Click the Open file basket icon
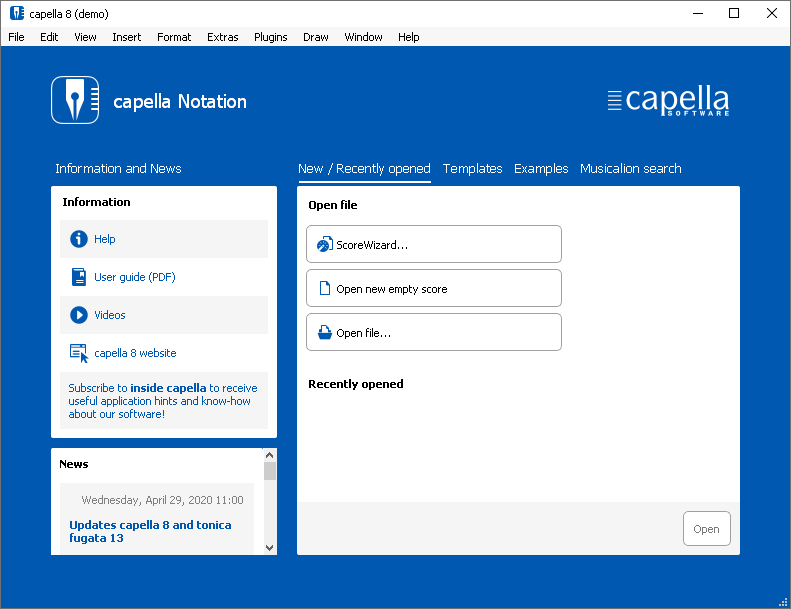This screenshot has width=791, height=609. click(324, 333)
